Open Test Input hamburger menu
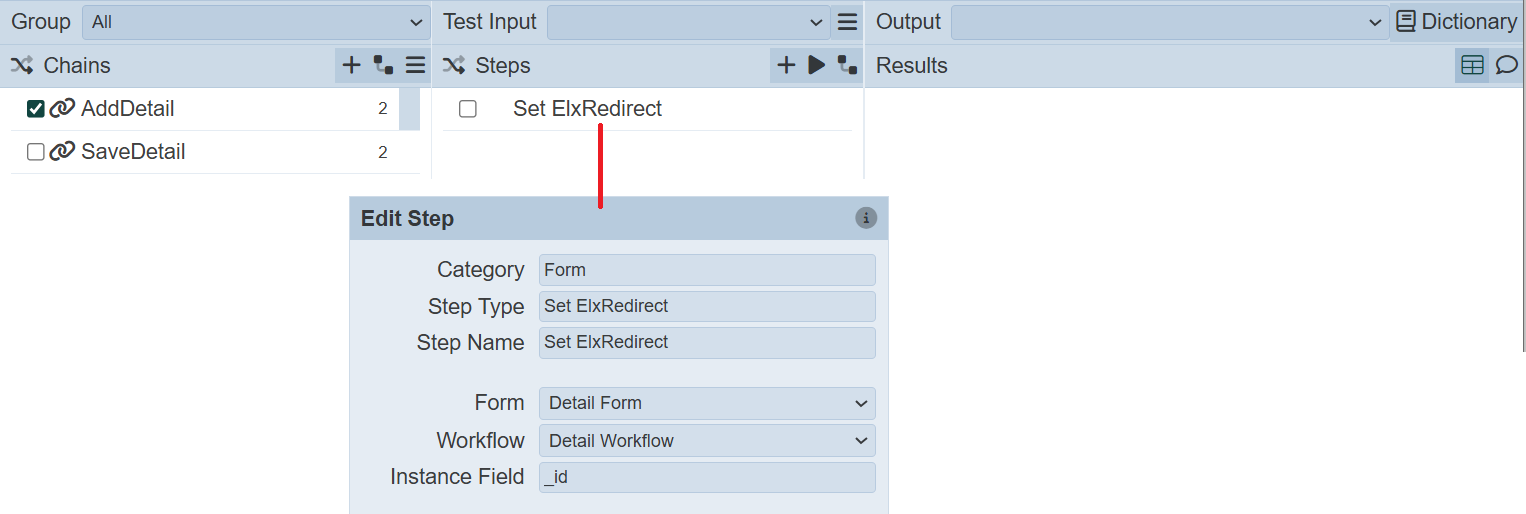The width and height of the screenshot is (1526, 514). tap(847, 22)
